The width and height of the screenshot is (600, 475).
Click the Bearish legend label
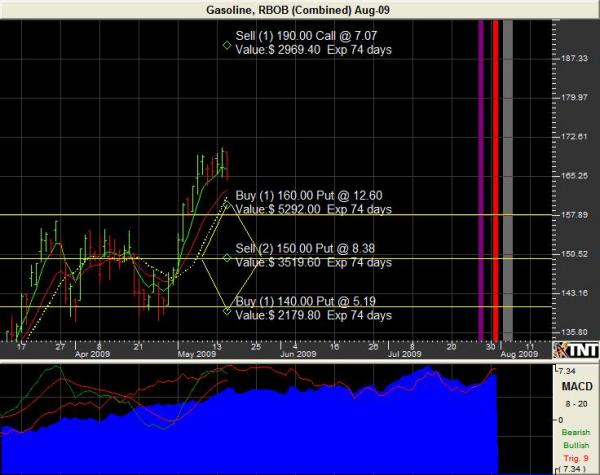coord(573,431)
